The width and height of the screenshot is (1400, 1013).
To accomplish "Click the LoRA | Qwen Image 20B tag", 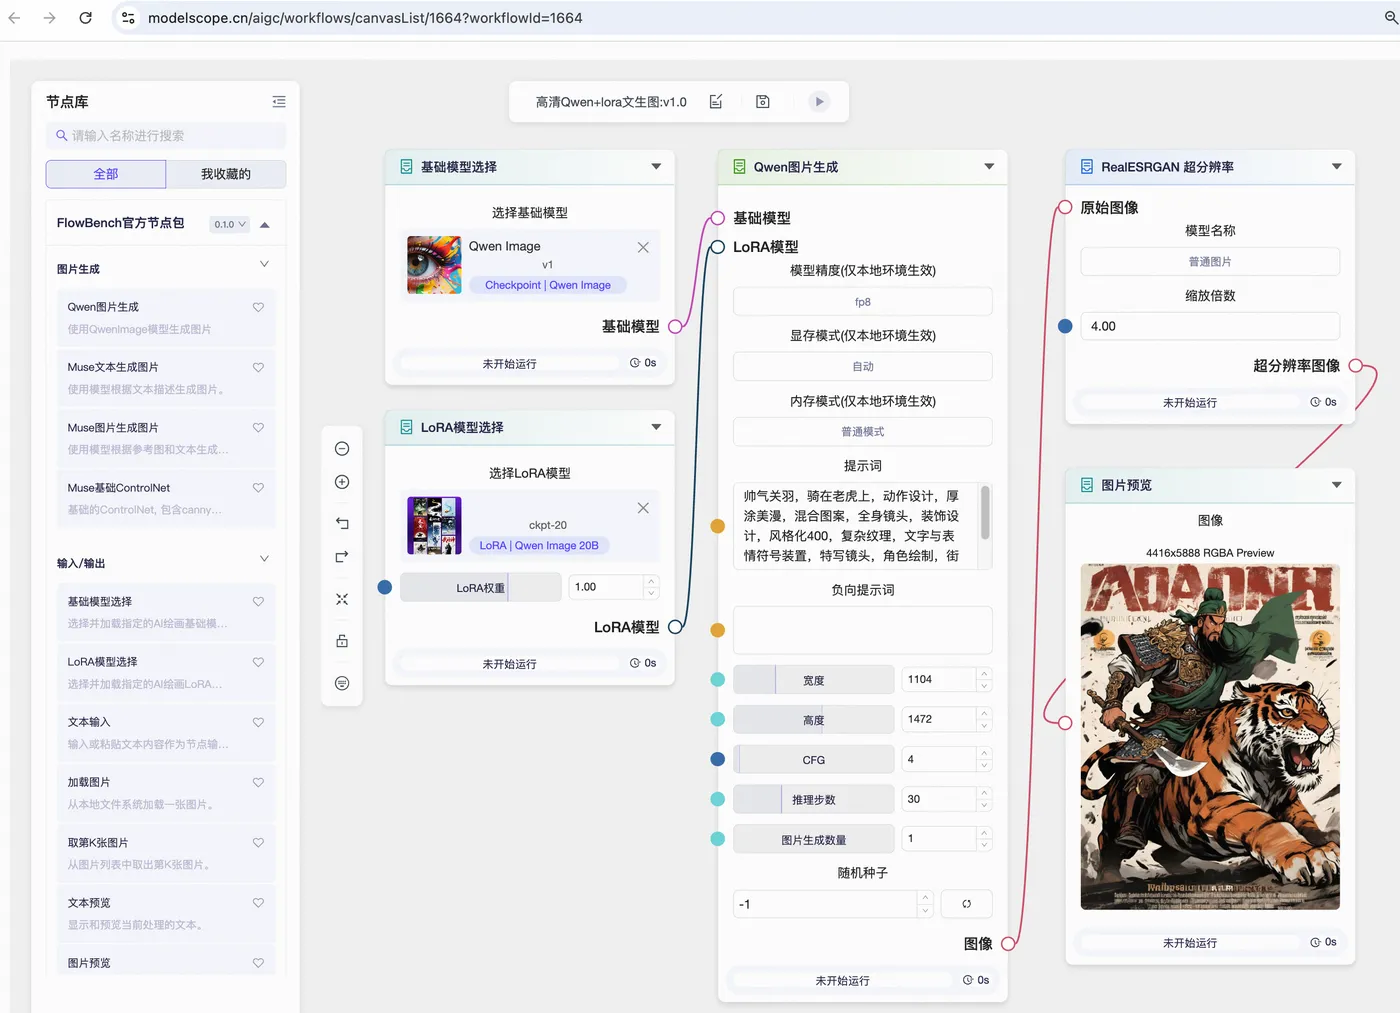I will tap(539, 546).
